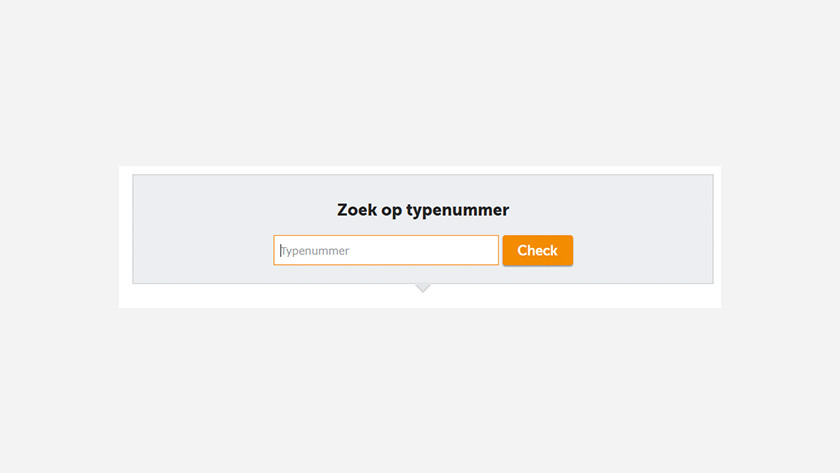Click the word 'op' in the heading
840x473 pixels.
392,211
